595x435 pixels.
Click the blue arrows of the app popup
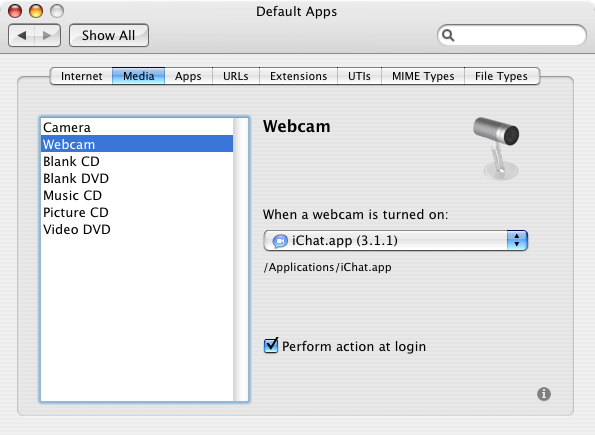pyautogui.click(x=517, y=240)
